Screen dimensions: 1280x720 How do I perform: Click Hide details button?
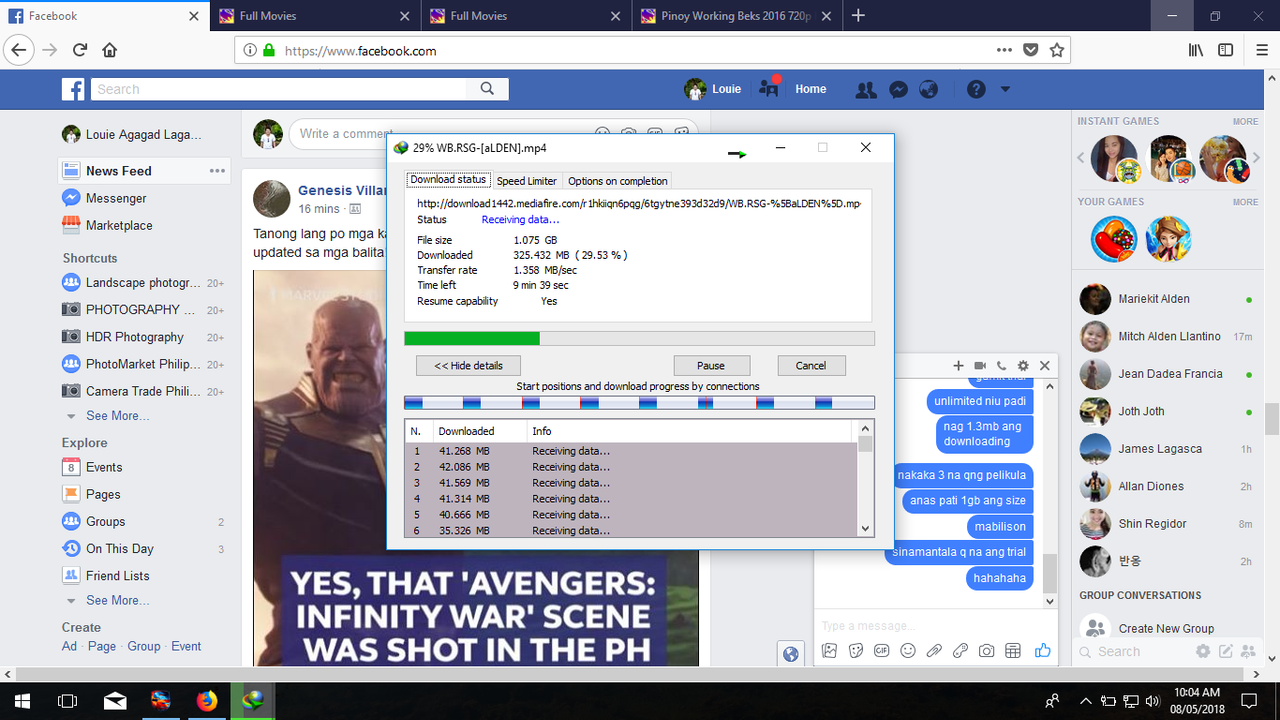coord(468,365)
